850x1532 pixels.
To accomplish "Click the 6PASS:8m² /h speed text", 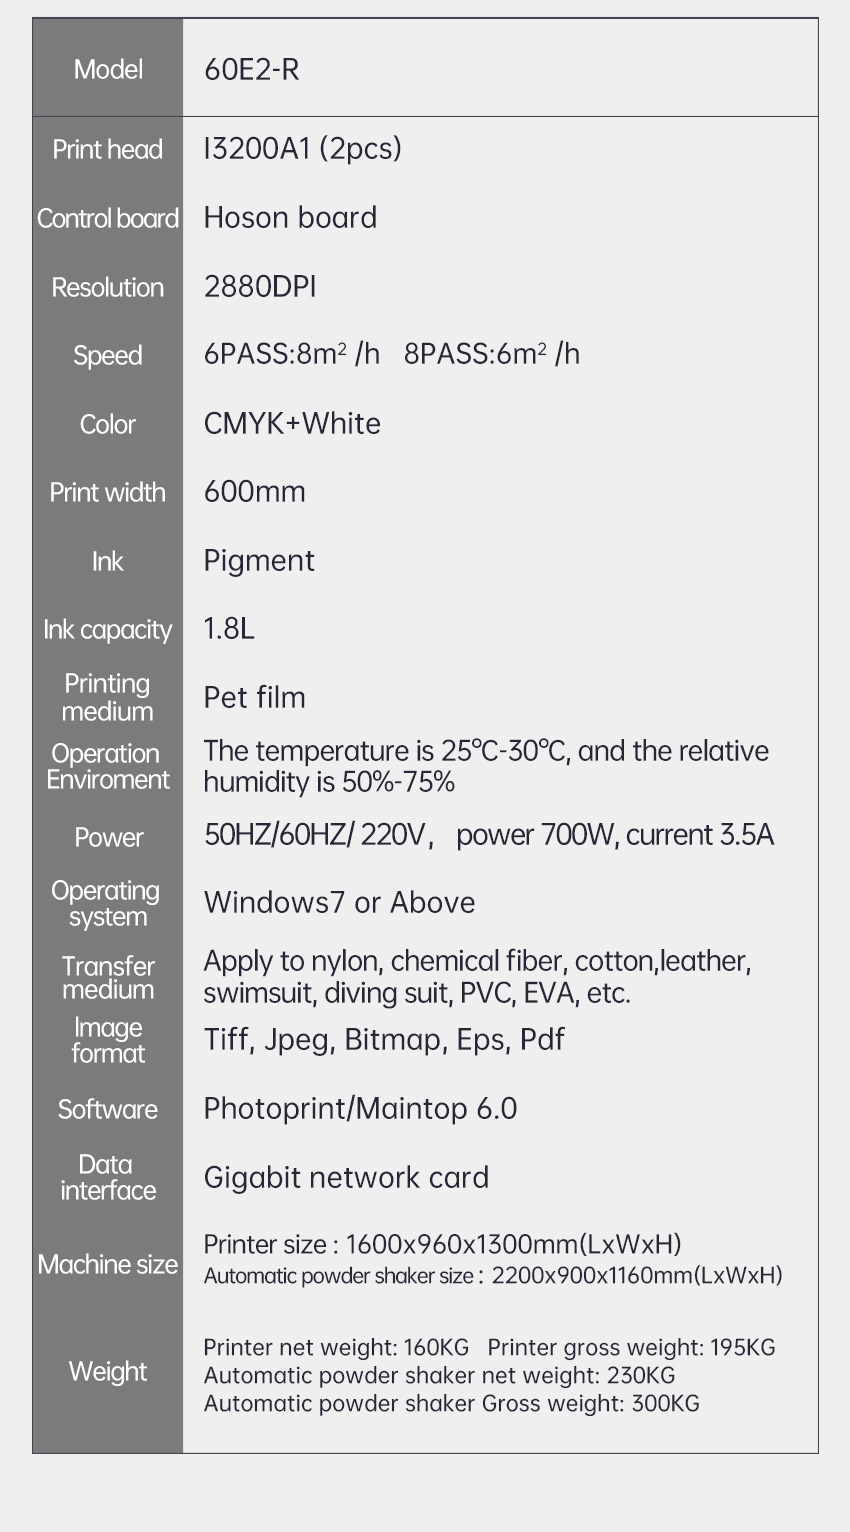I will (291, 354).
